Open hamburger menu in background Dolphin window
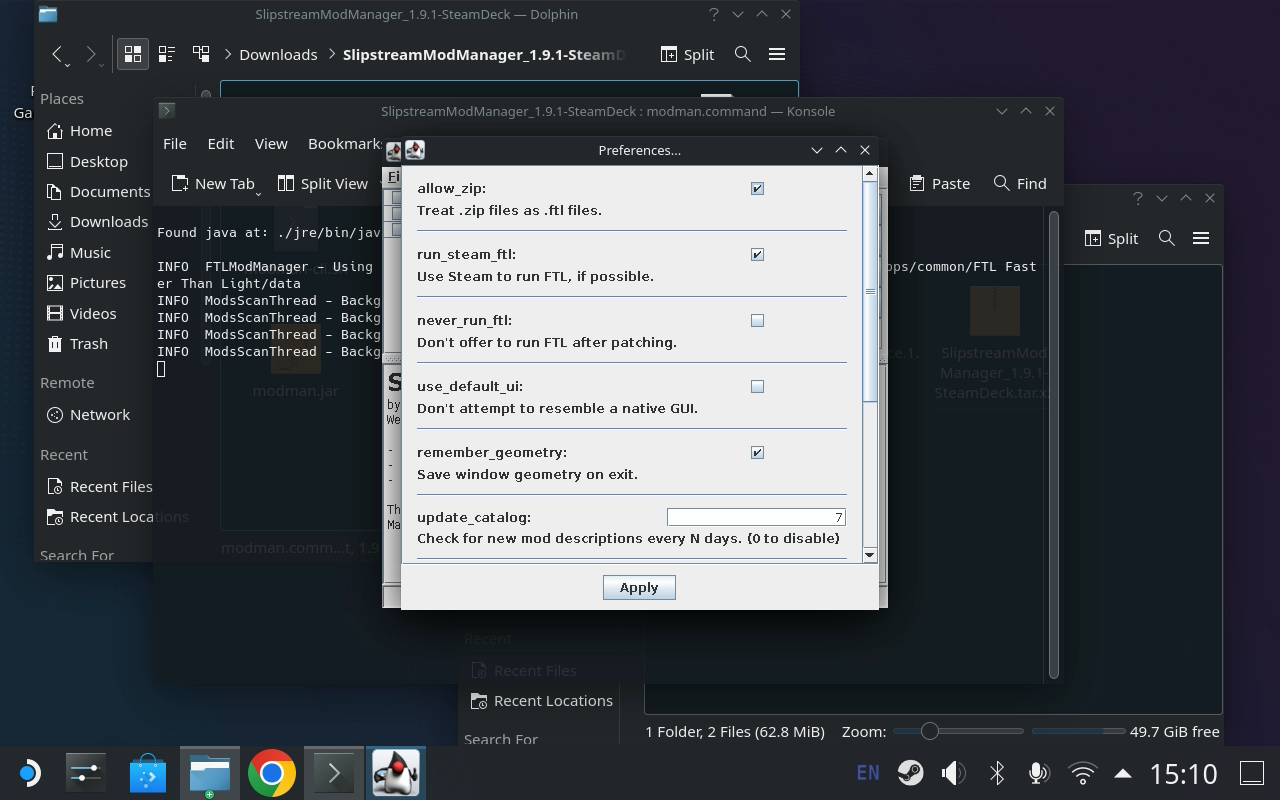Screen dimensions: 1280x800 tap(1201, 238)
